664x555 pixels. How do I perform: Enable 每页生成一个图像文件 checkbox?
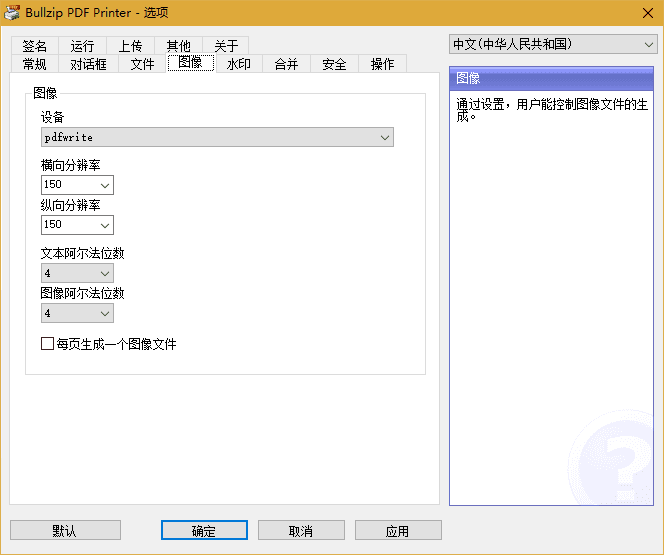[x=47, y=343]
